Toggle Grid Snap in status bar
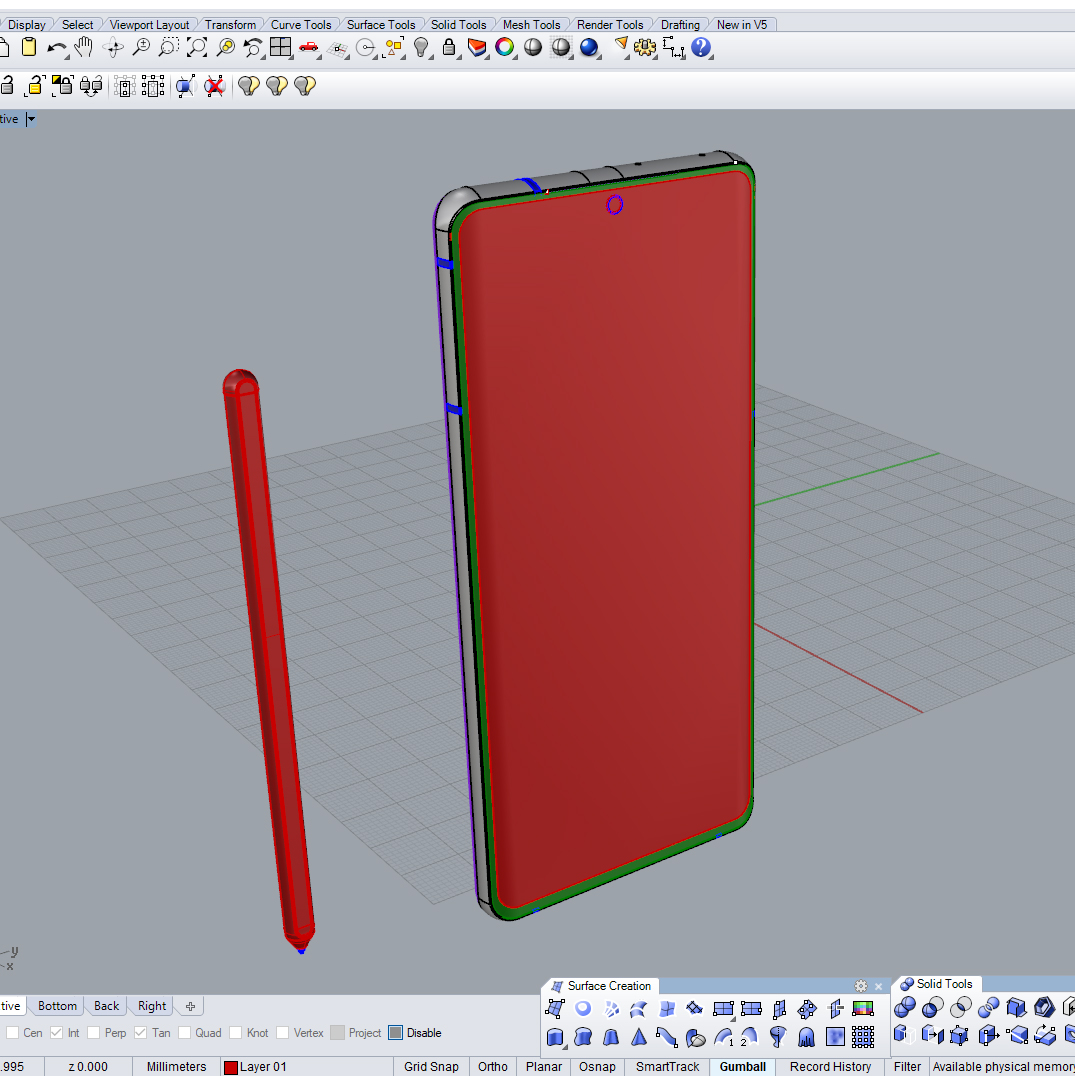The height and width of the screenshot is (1076, 1075). pyautogui.click(x=431, y=1067)
